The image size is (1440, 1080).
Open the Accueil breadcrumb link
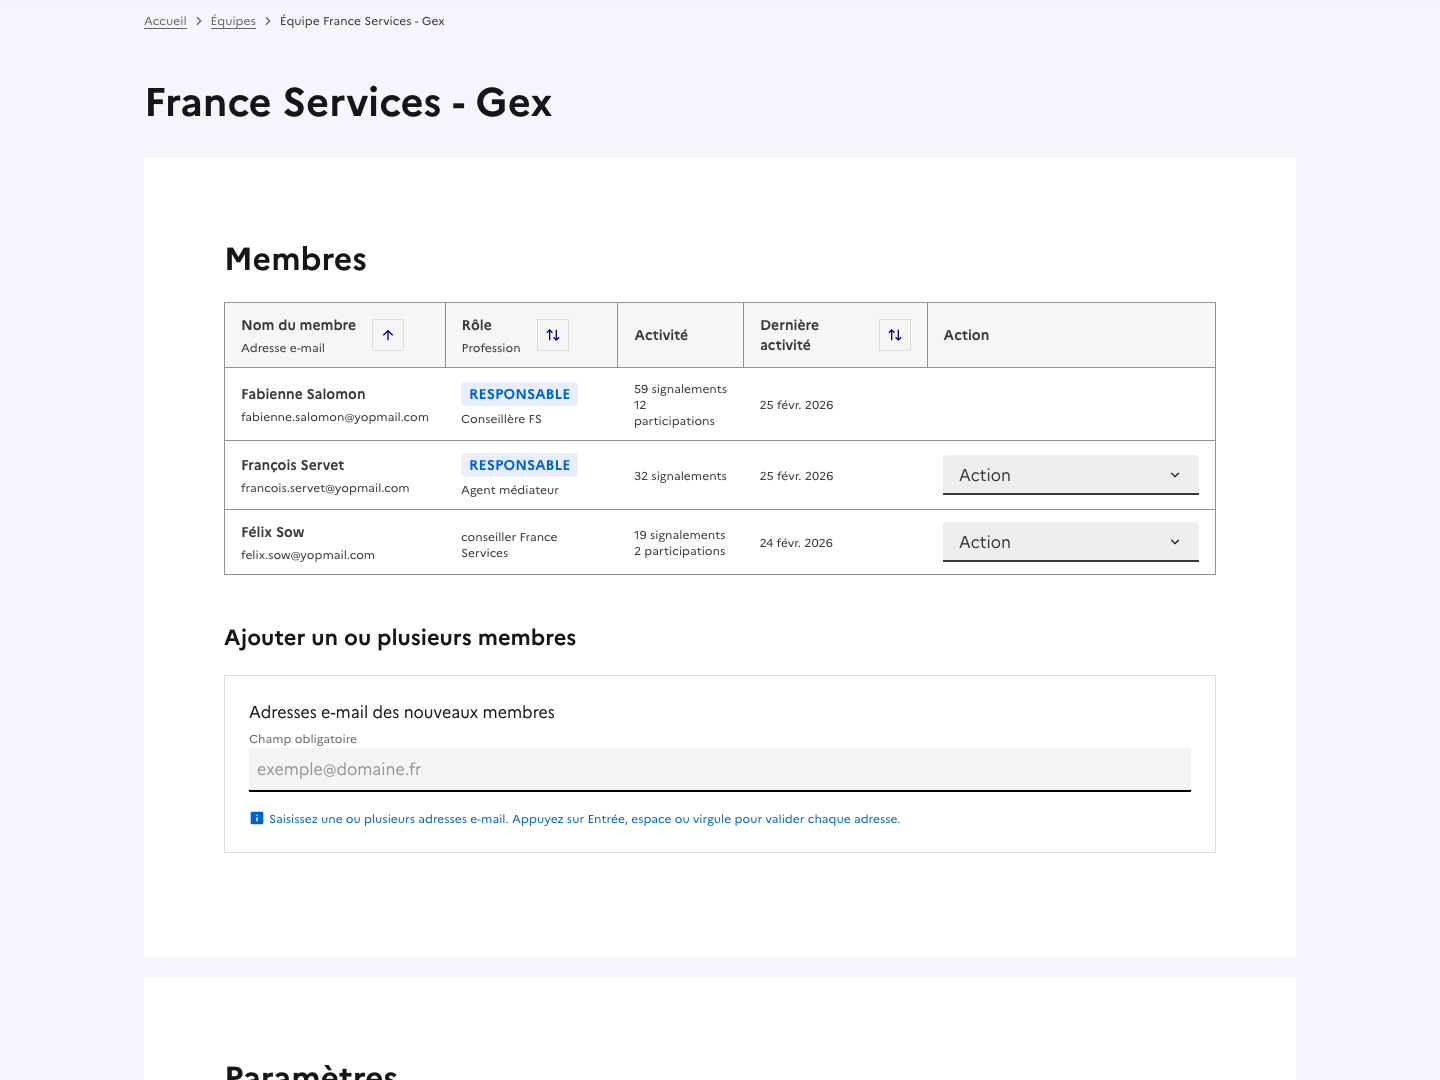pos(165,20)
